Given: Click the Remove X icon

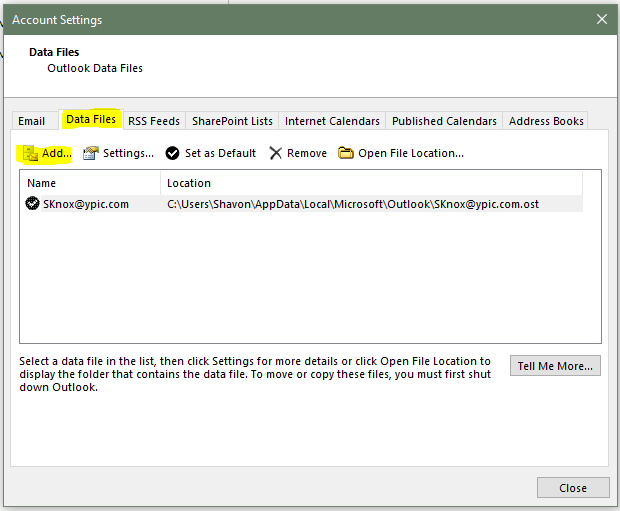Looking at the screenshot, I should pyautogui.click(x=276, y=153).
